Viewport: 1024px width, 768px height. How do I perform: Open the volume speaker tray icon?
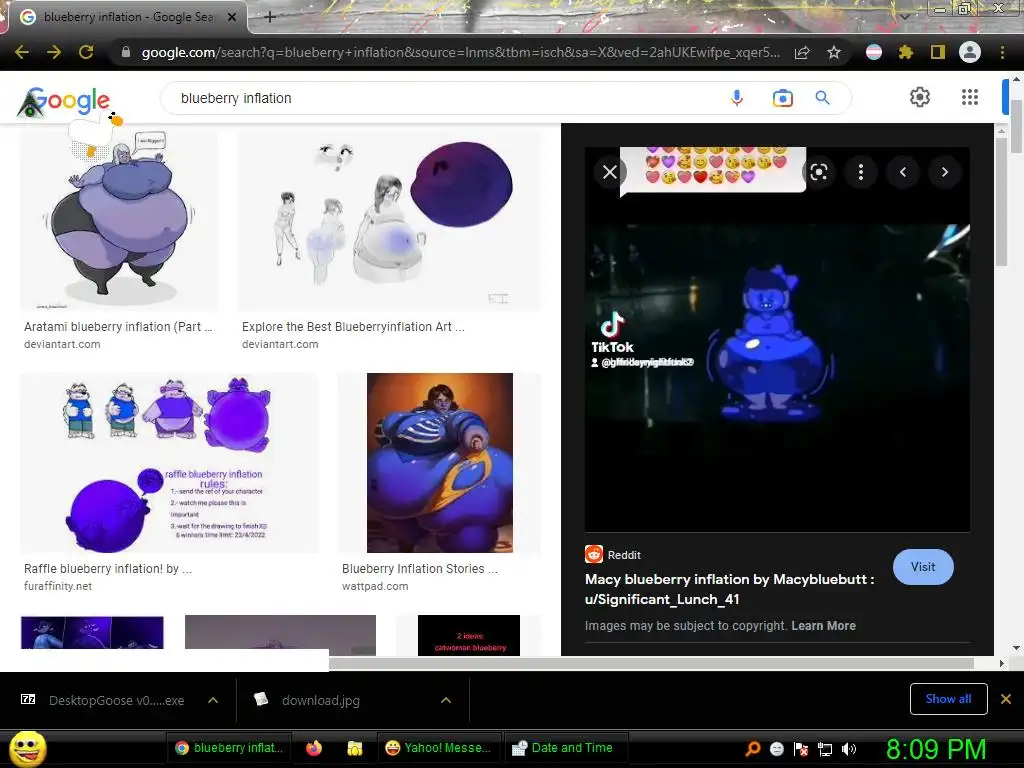[x=849, y=749]
